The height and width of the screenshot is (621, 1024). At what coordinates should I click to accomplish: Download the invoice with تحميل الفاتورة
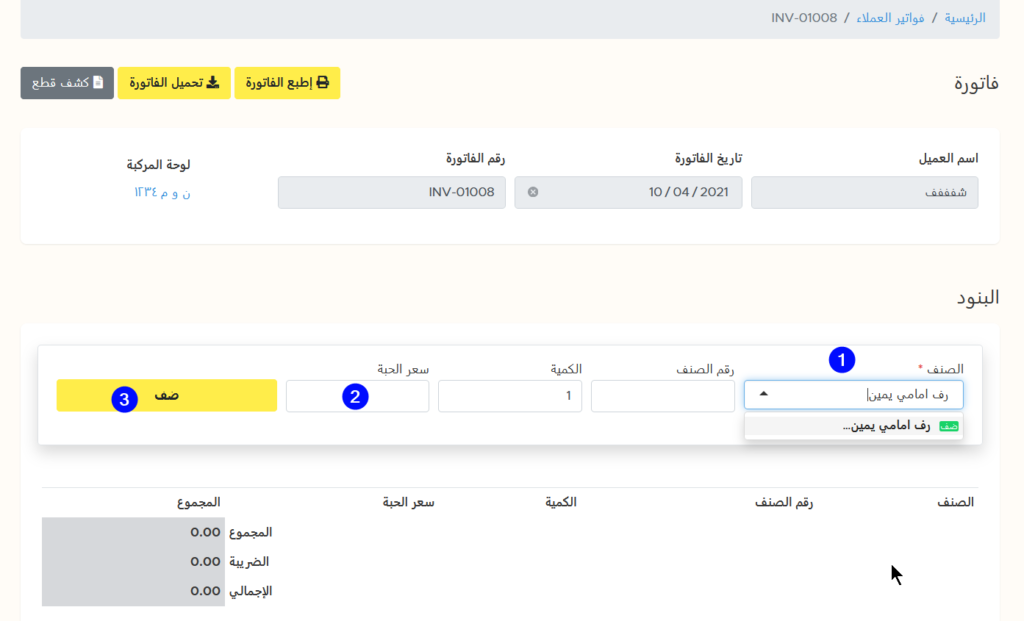click(x=174, y=83)
